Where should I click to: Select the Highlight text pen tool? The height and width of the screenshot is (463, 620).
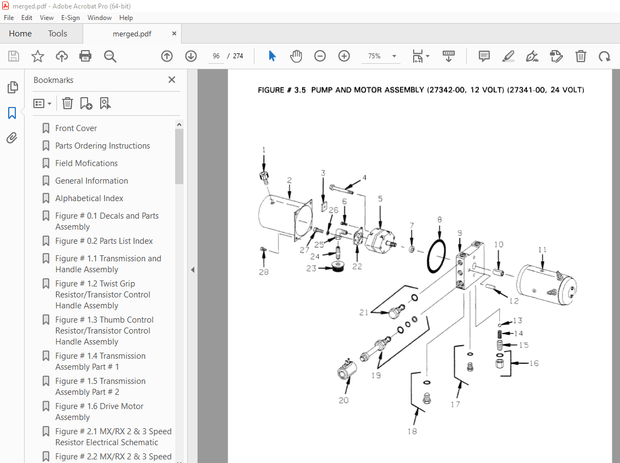508,56
